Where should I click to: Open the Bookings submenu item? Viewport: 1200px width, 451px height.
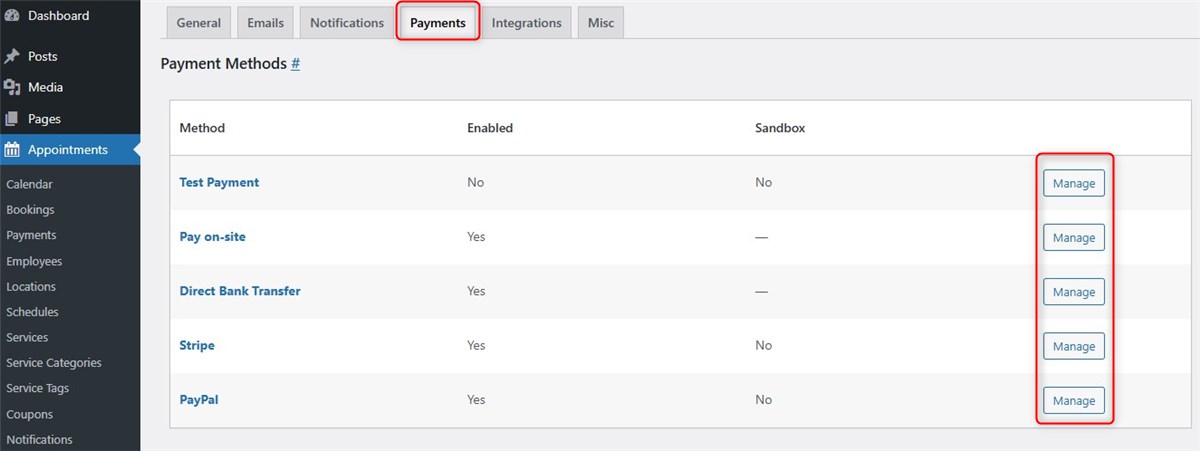[30, 210]
